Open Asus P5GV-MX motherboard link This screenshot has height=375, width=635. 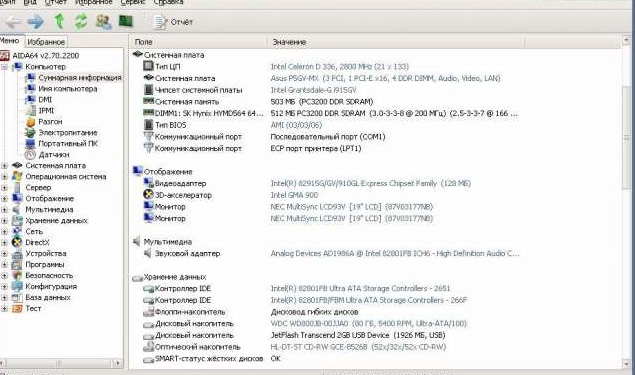click(385, 78)
